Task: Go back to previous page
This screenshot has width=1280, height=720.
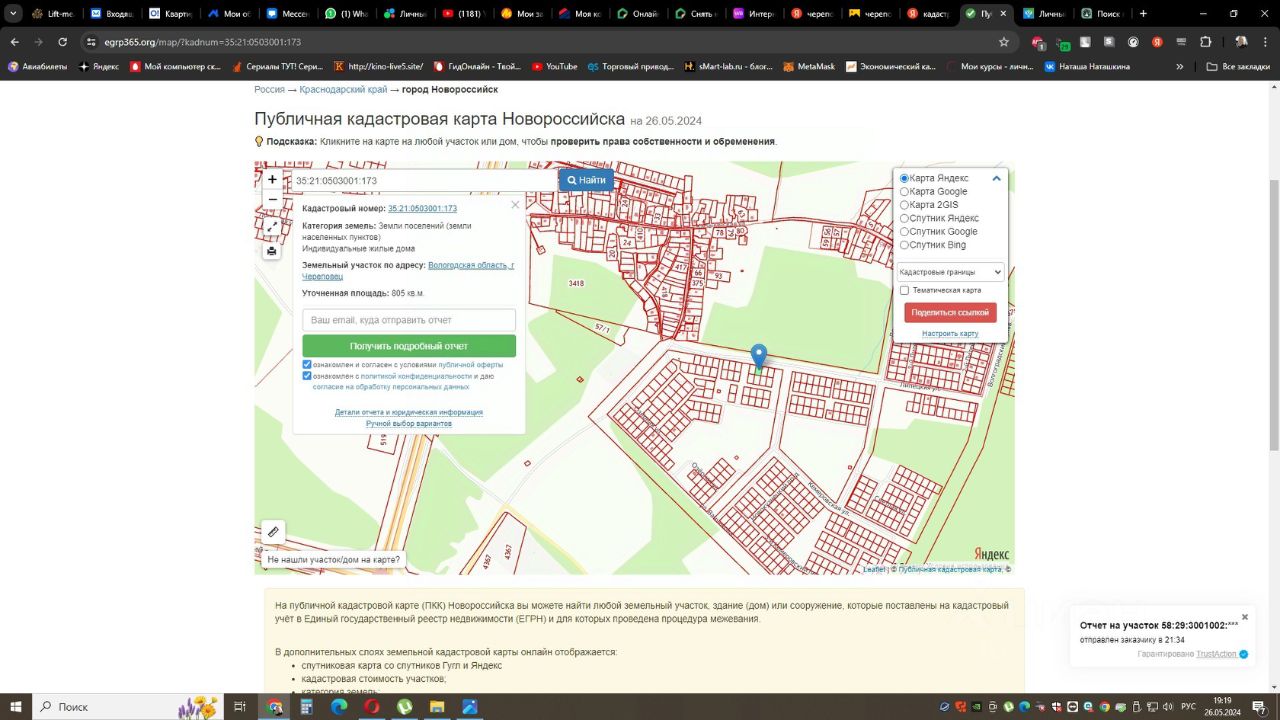Action: [14, 42]
